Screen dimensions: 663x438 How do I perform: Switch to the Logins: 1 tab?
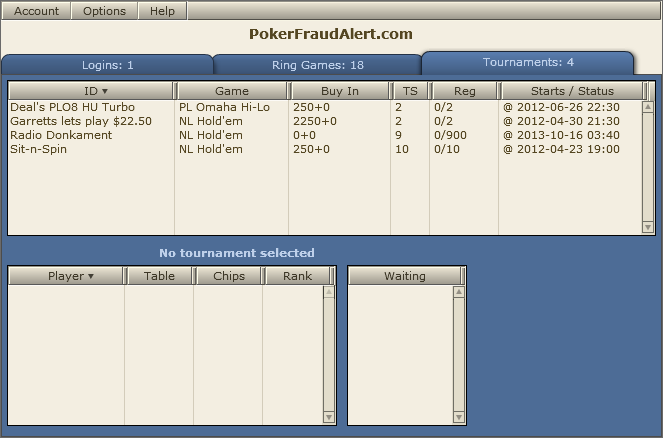107,65
